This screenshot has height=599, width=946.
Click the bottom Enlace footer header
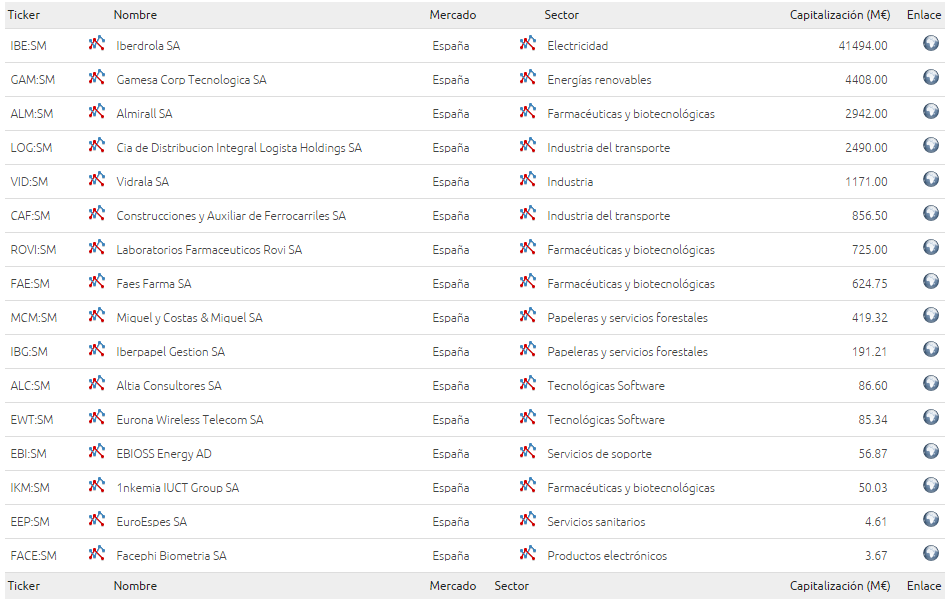(924, 586)
